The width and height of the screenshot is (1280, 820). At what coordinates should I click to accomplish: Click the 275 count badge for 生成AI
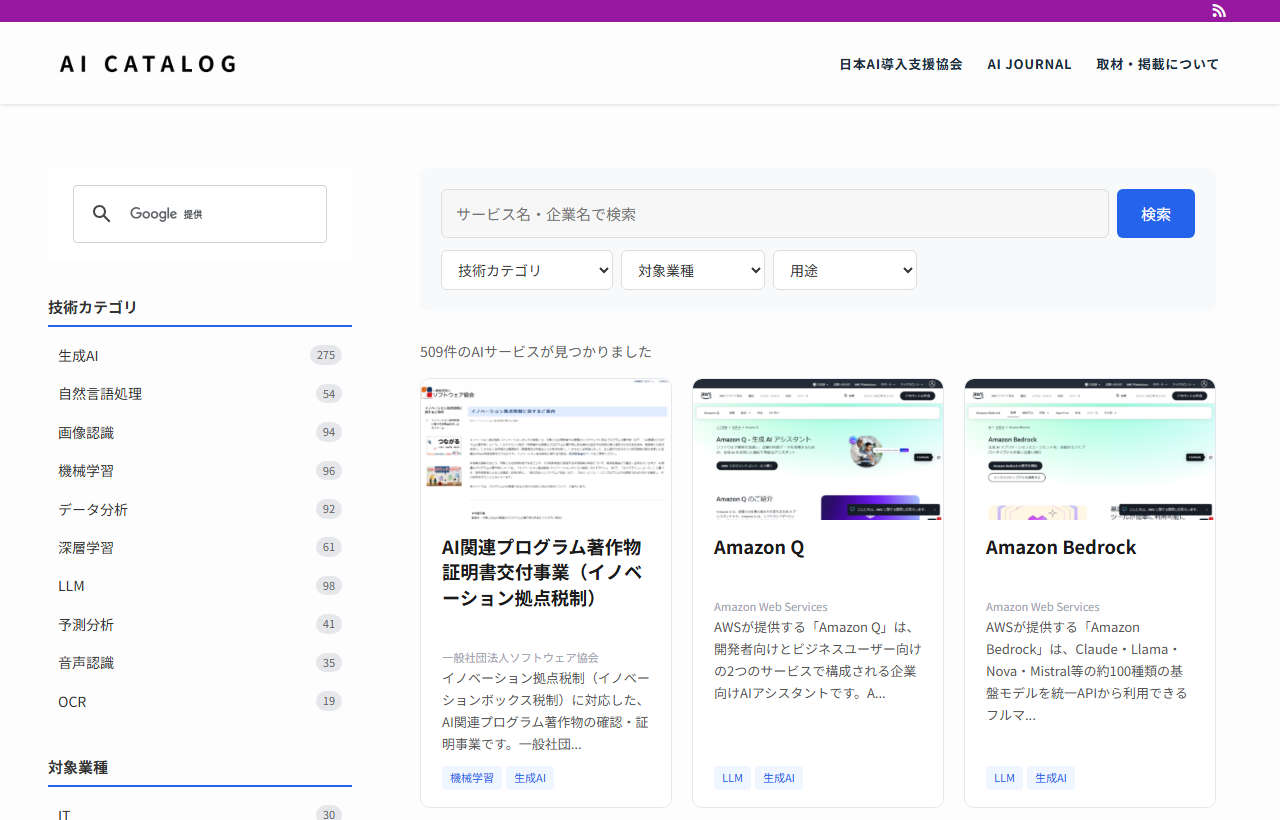click(x=326, y=355)
